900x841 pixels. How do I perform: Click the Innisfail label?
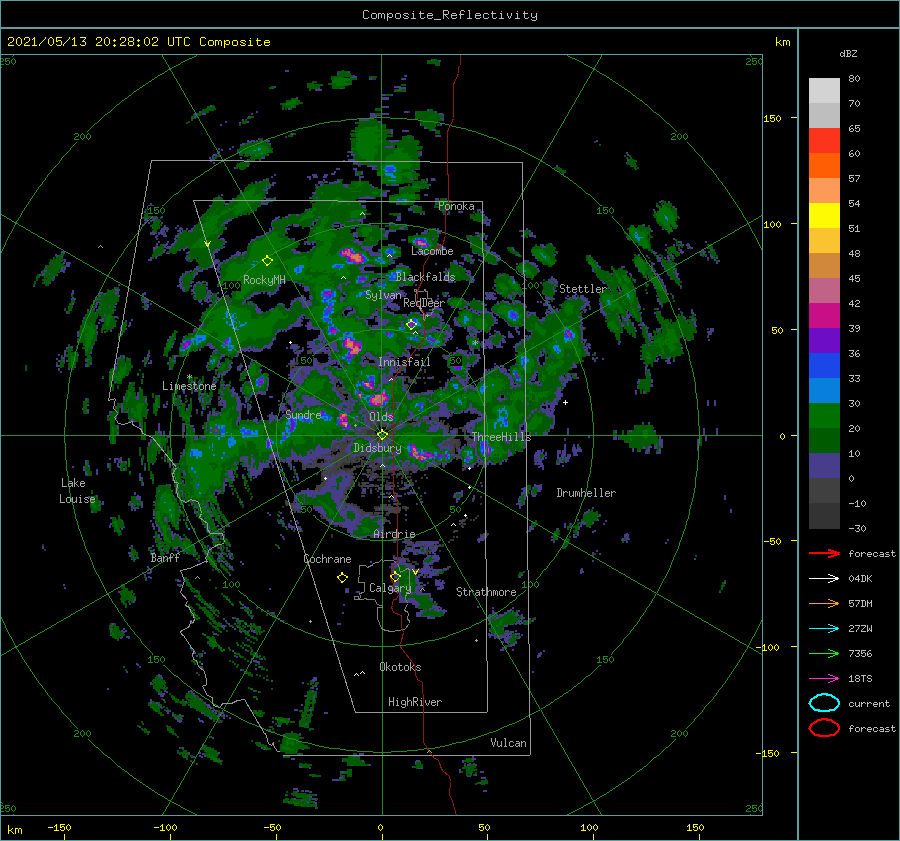pos(404,362)
